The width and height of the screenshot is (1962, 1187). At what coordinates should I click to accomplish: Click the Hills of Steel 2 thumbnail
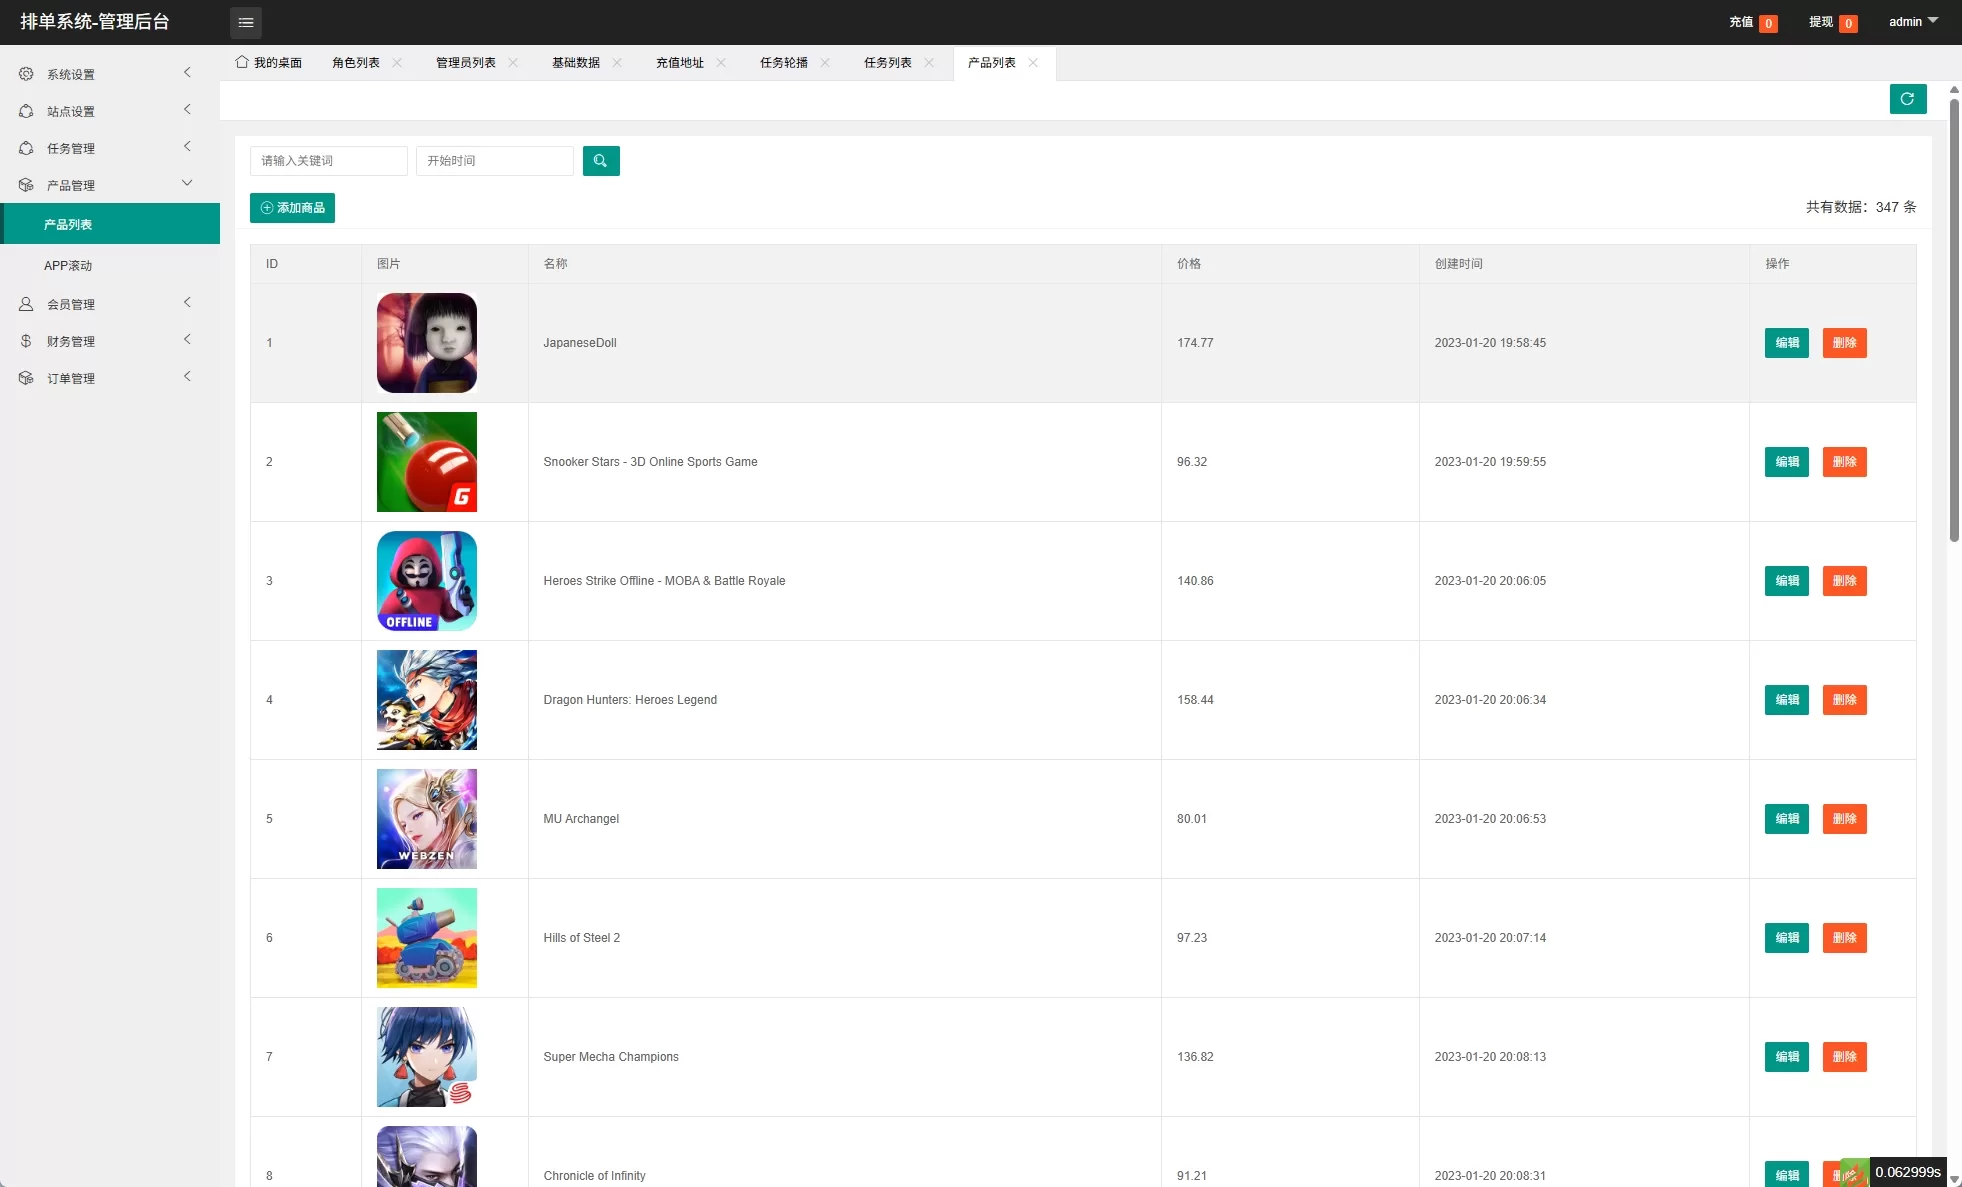[427, 938]
